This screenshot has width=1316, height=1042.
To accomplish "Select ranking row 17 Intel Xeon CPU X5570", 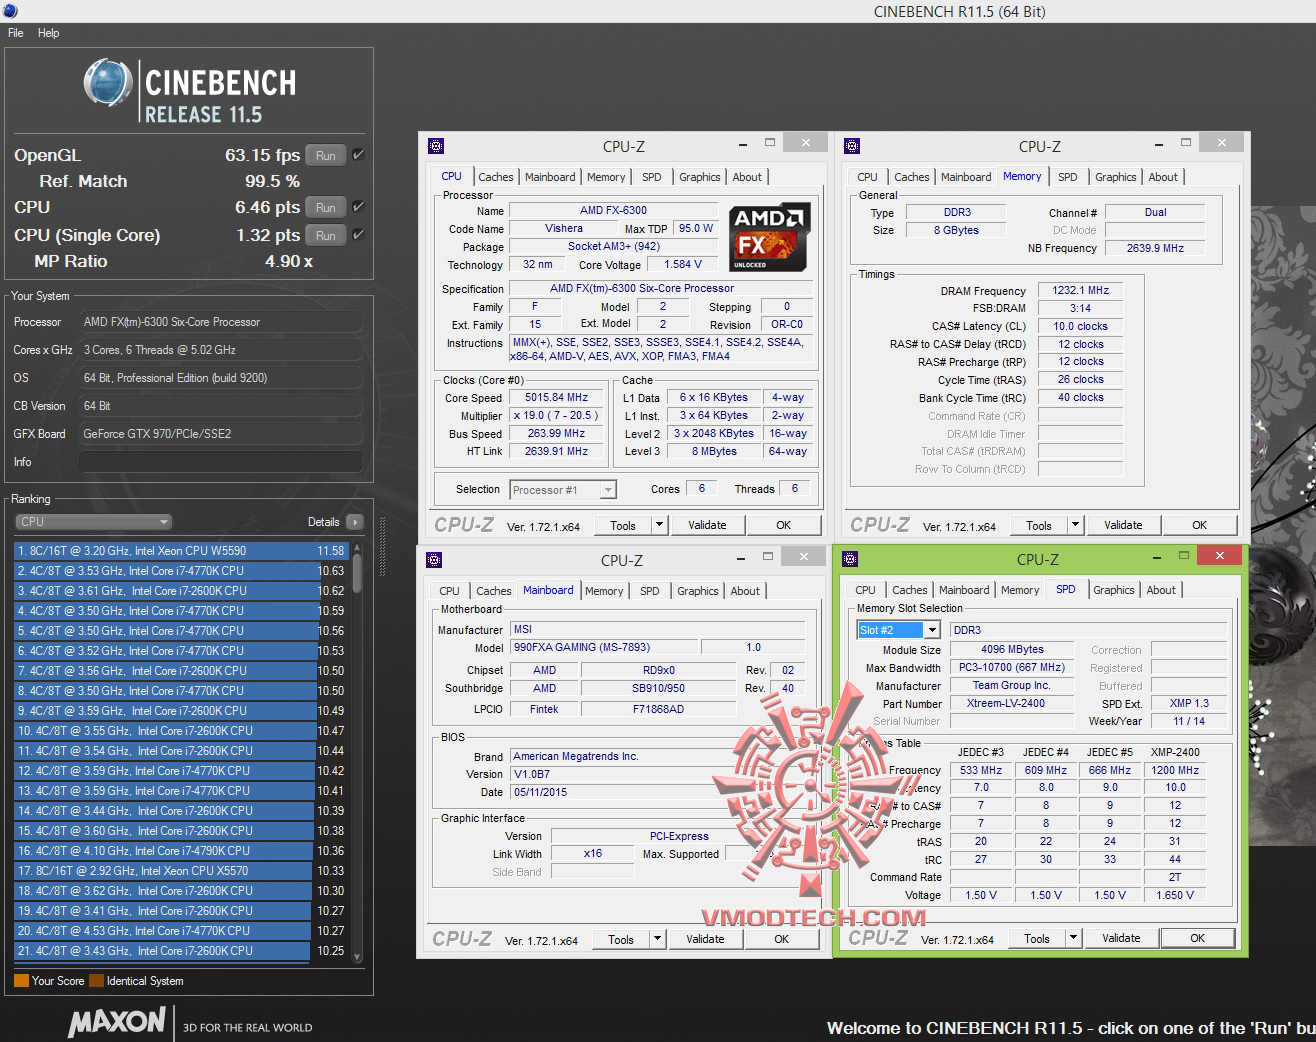I will point(180,871).
